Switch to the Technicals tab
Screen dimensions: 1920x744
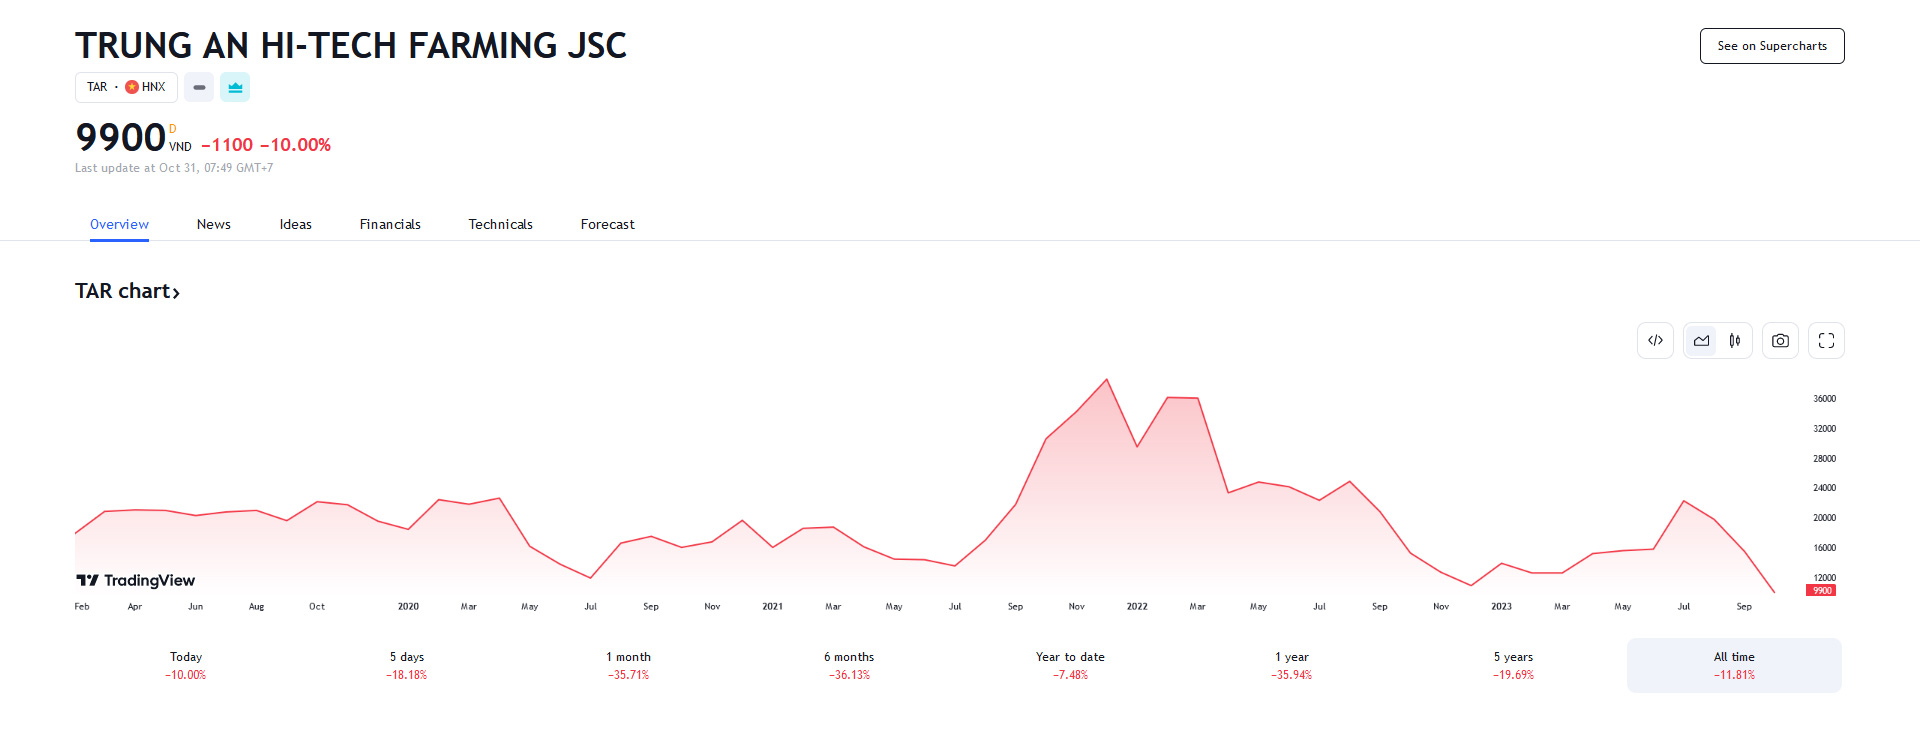pyautogui.click(x=500, y=224)
